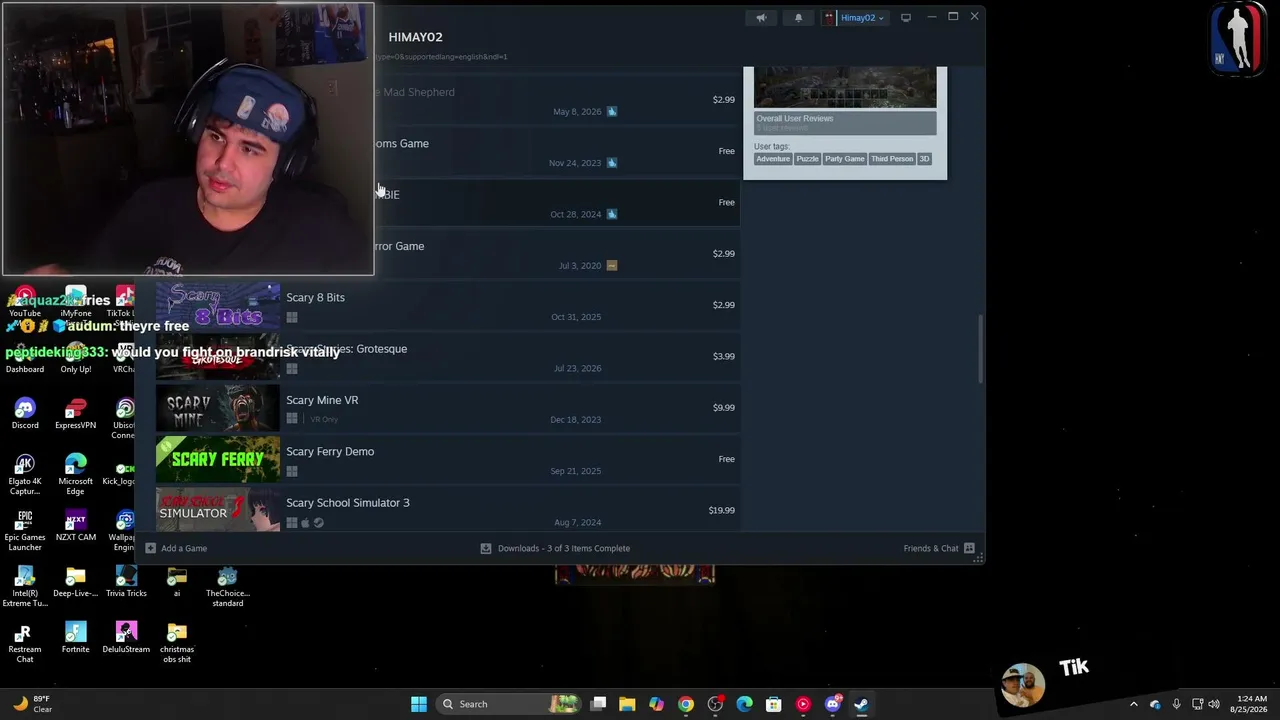Open Google Chrome from the taskbar

pos(685,704)
